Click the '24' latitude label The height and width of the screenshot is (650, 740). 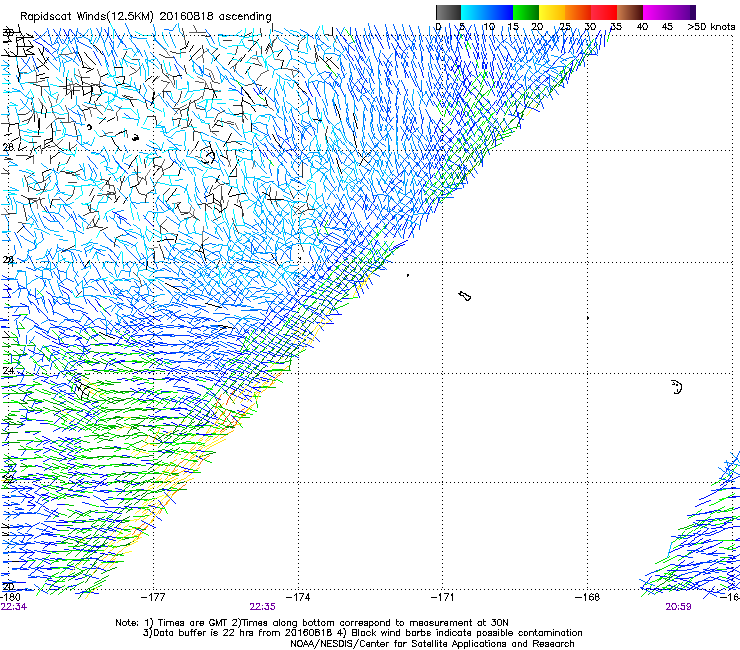pyautogui.click(x=8, y=371)
